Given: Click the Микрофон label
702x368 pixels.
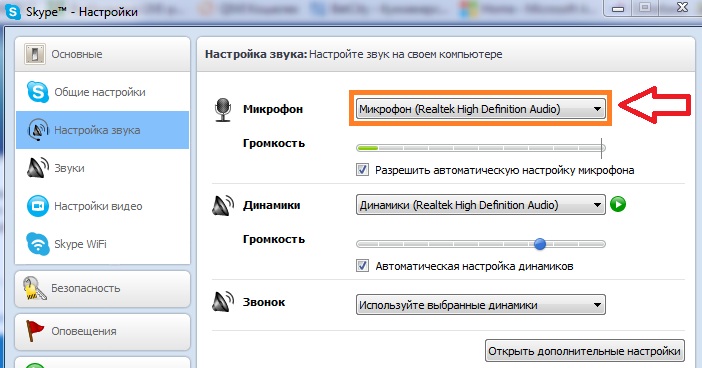Looking at the screenshot, I should coord(273,109).
